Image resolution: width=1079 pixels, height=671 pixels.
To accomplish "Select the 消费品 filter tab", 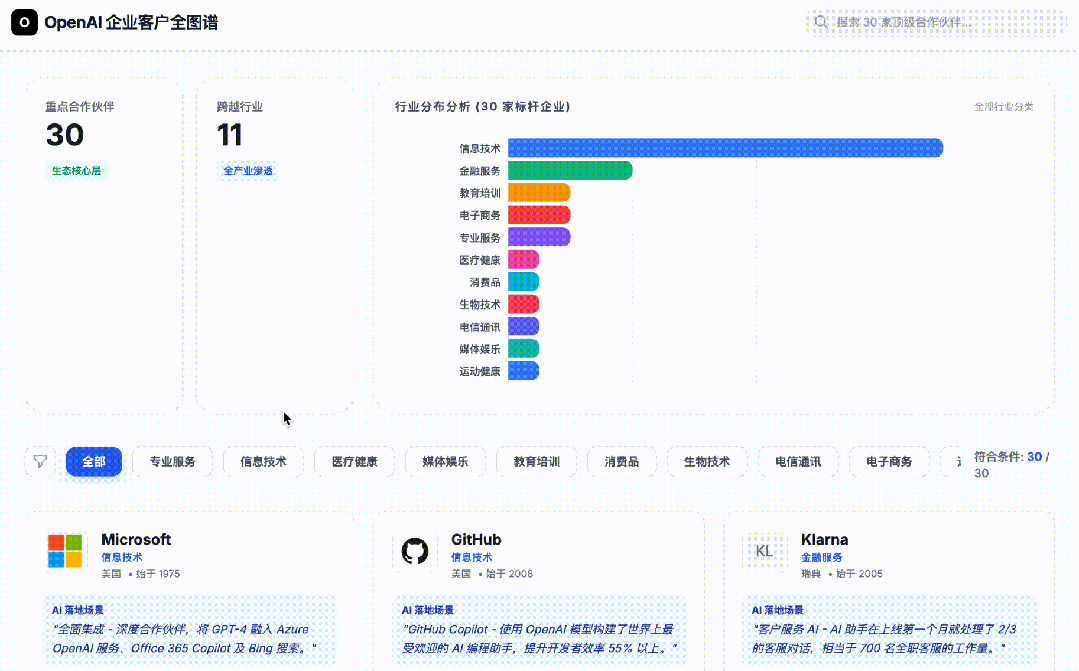I will [x=622, y=462].
